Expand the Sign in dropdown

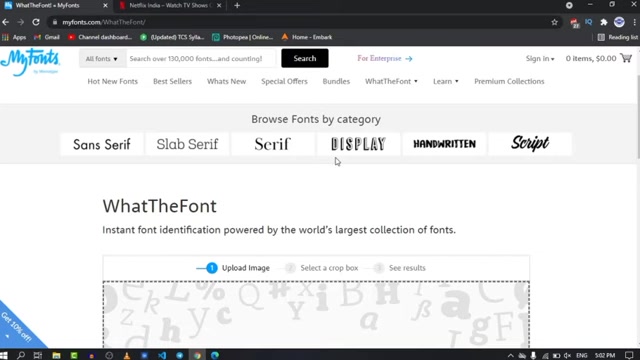point(540,58)
